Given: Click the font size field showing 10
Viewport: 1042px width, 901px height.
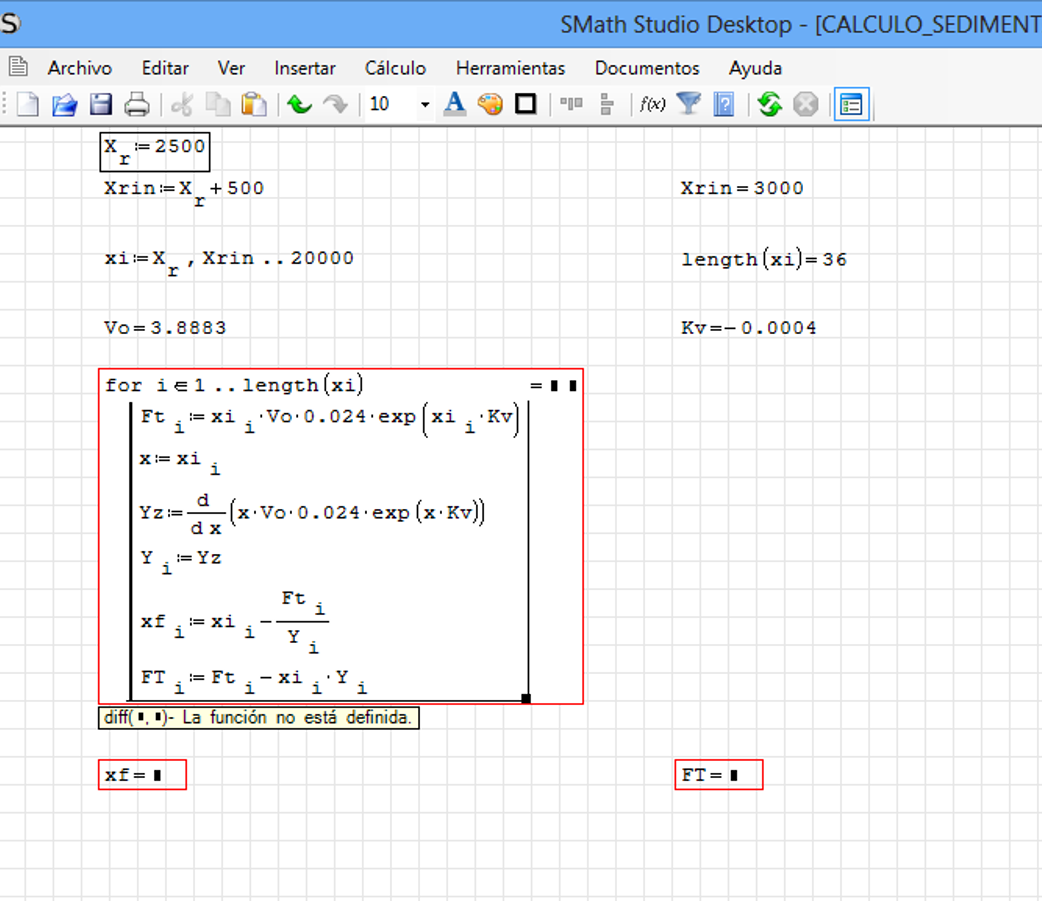Looking at the screenshot, I should (x=390, y=104).
